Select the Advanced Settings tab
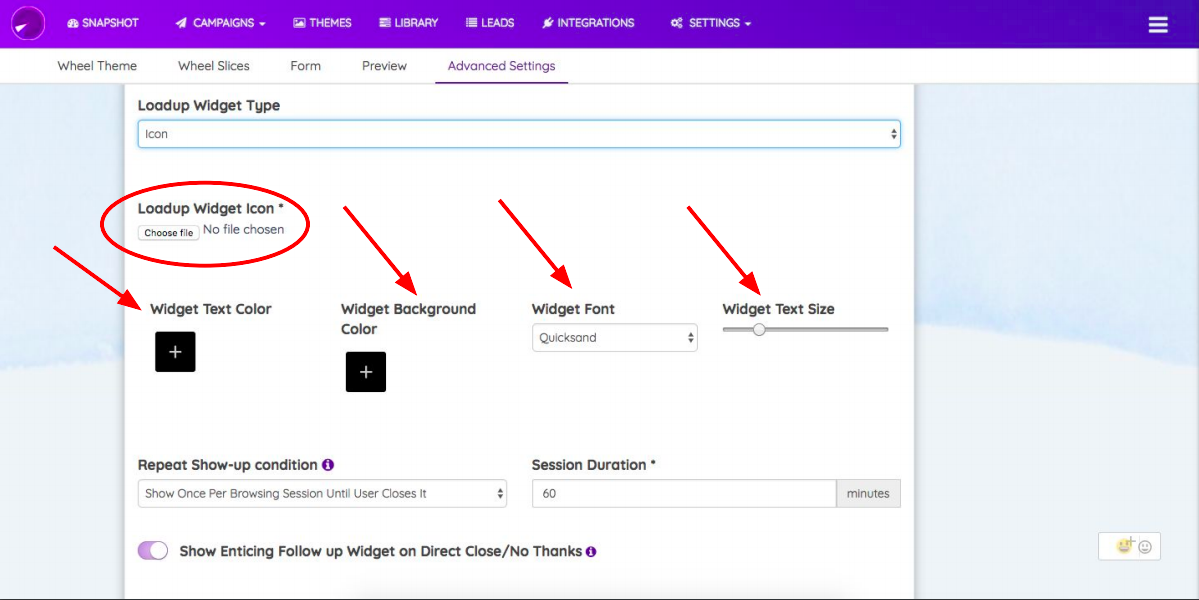1199x600 pixels. 502,66
